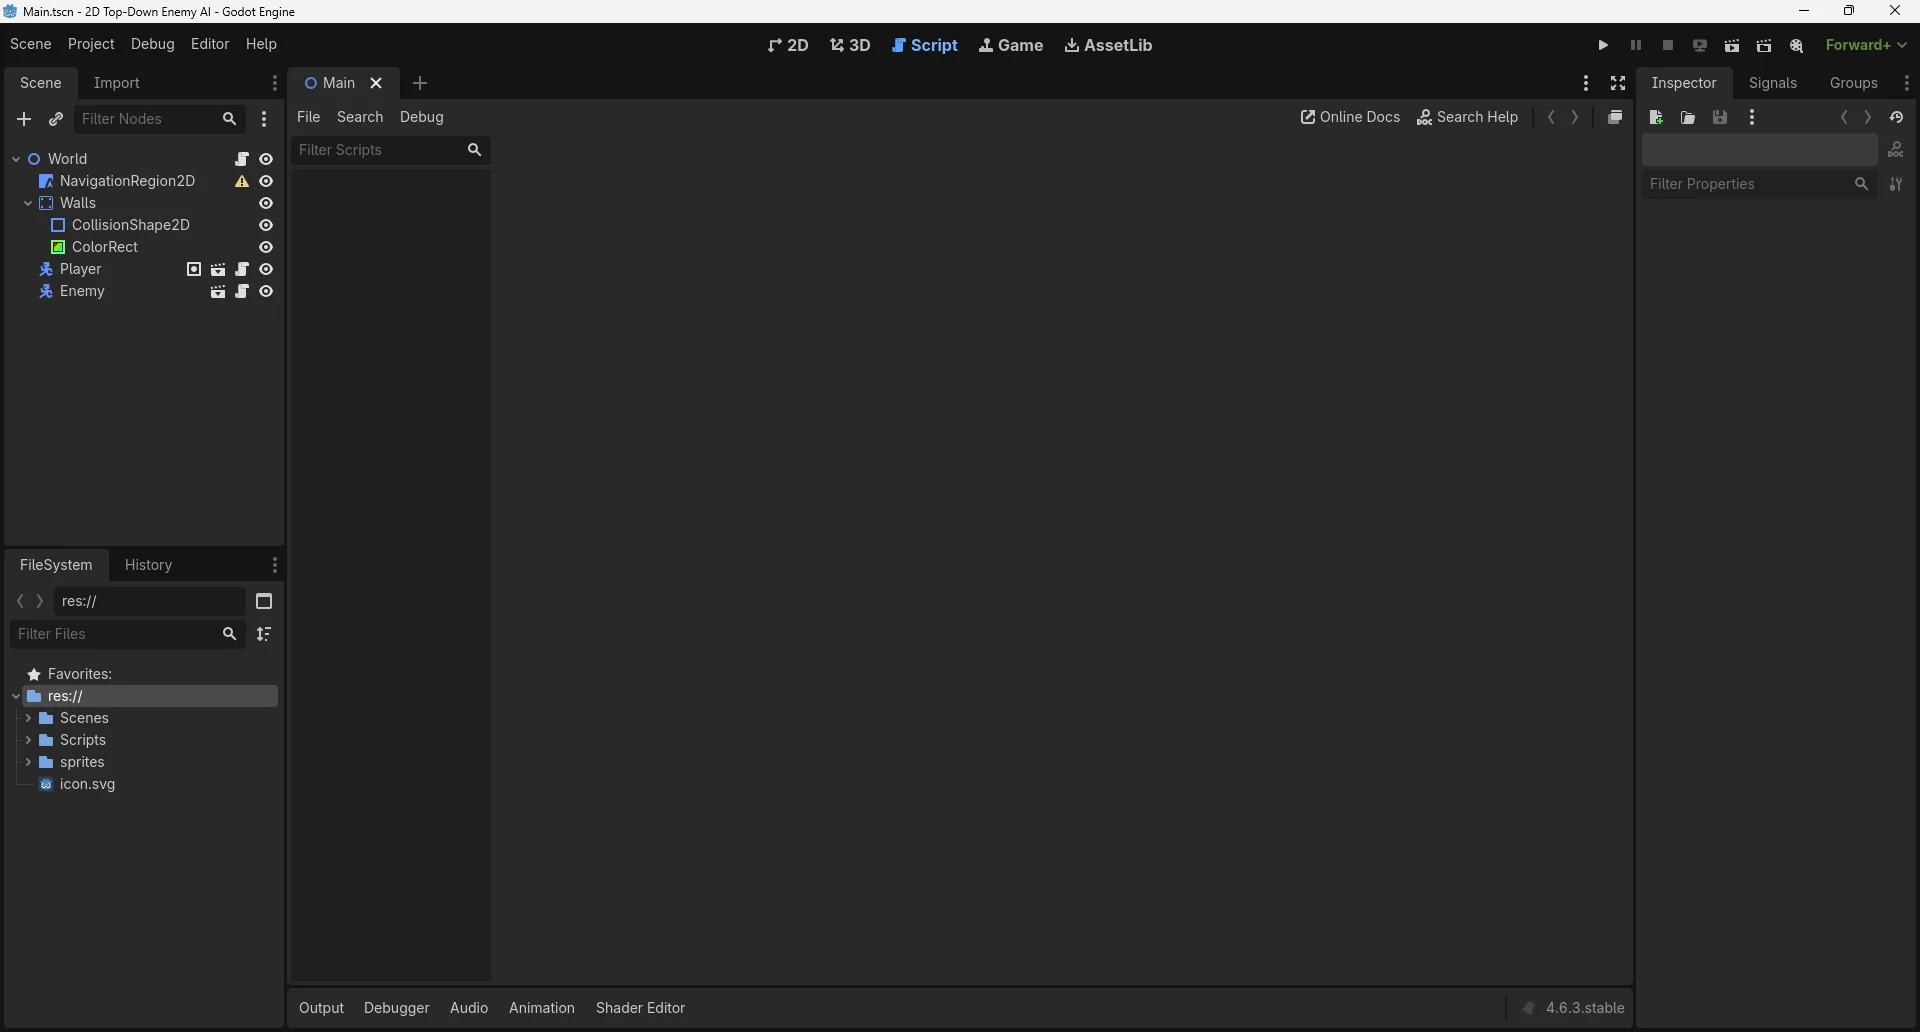Toggle FileSystem split mode
The height and width of the screenshot is (1032, 1920).
tap(264, 601)
